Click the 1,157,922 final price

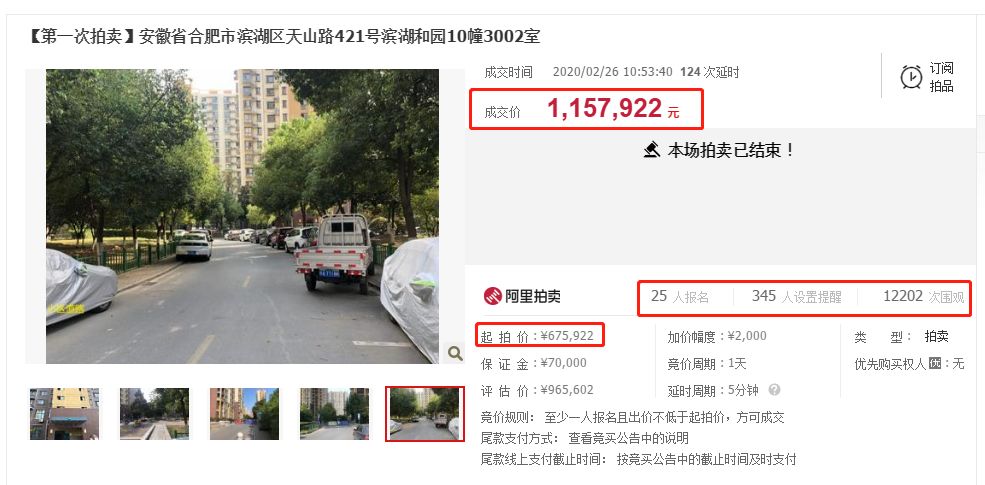[604, 109]
